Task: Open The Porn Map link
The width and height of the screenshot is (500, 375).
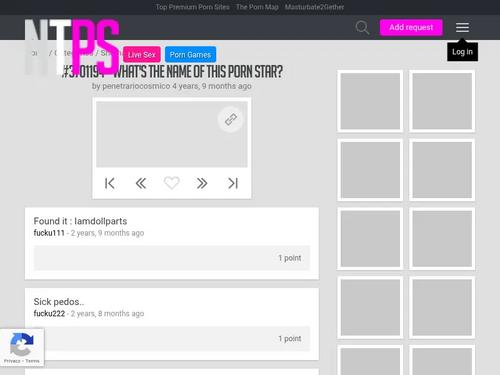Action: [x=257, y=7]
